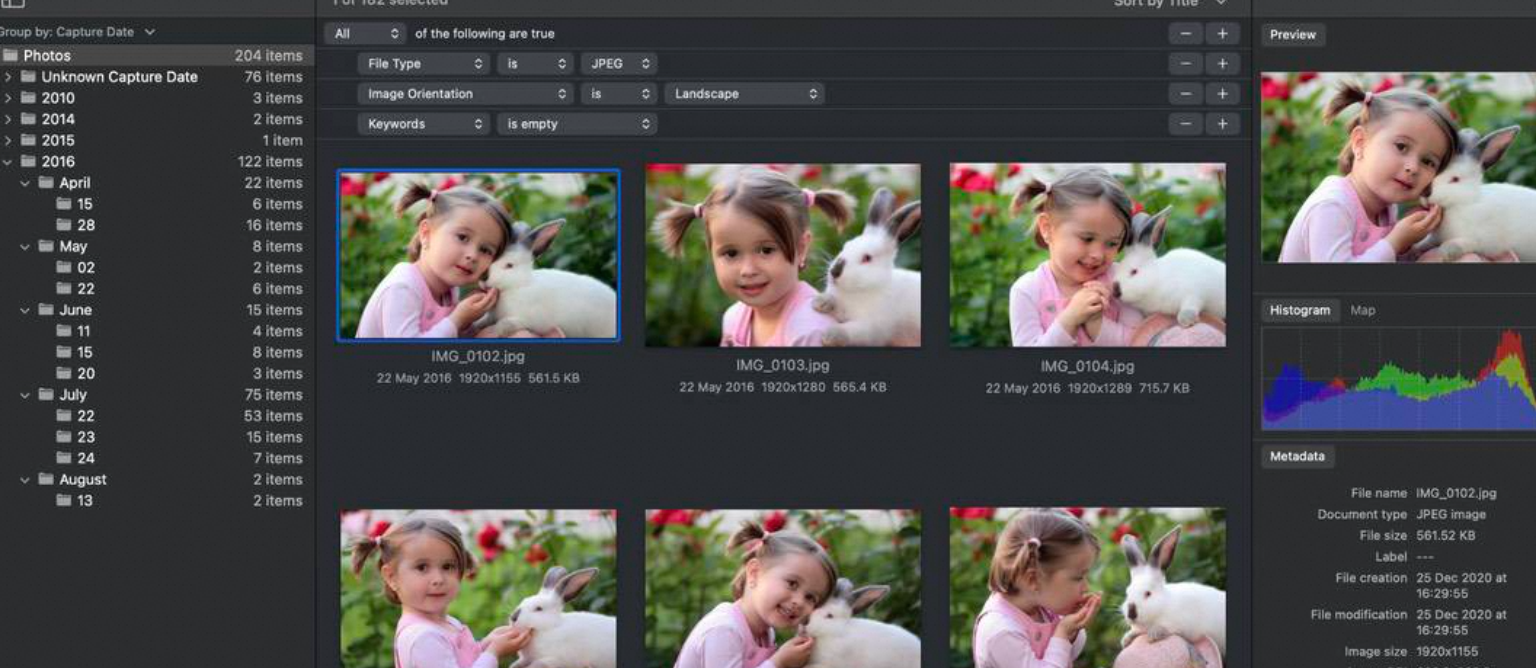Collapse the May folder chevron
Screen dimensions: 1536x668
(x=25, y=247)
